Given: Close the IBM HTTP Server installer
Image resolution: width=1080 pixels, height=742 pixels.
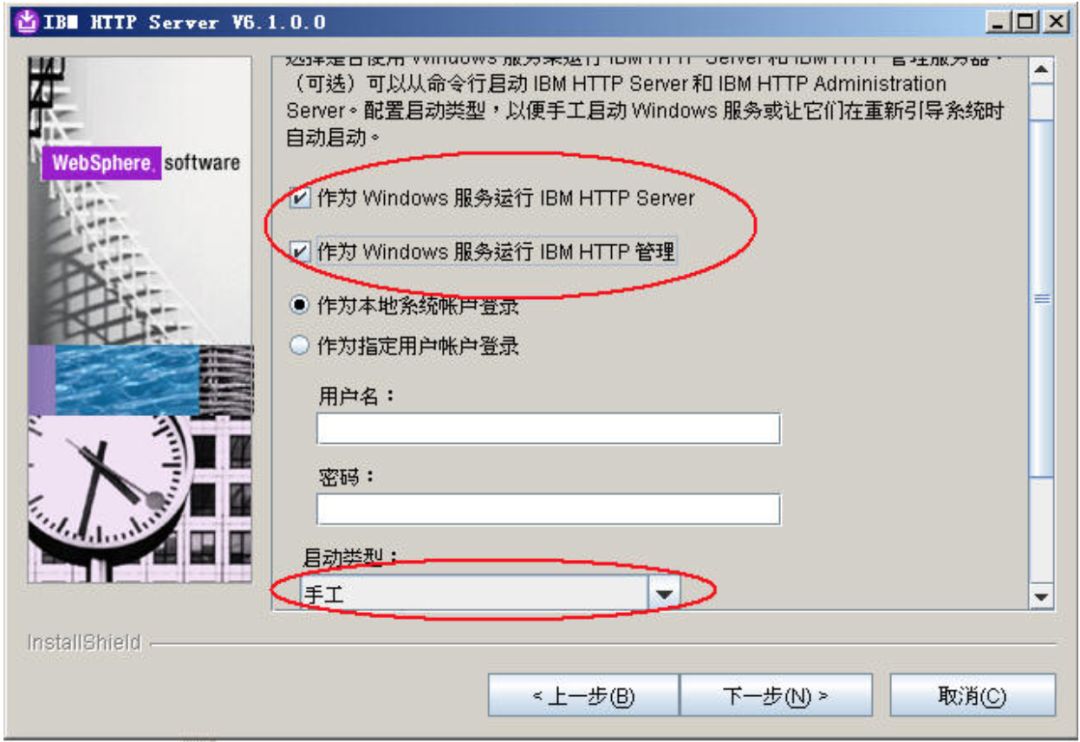Looking at the screenshot, I should pyautogui.click(x=1057, y=22).
